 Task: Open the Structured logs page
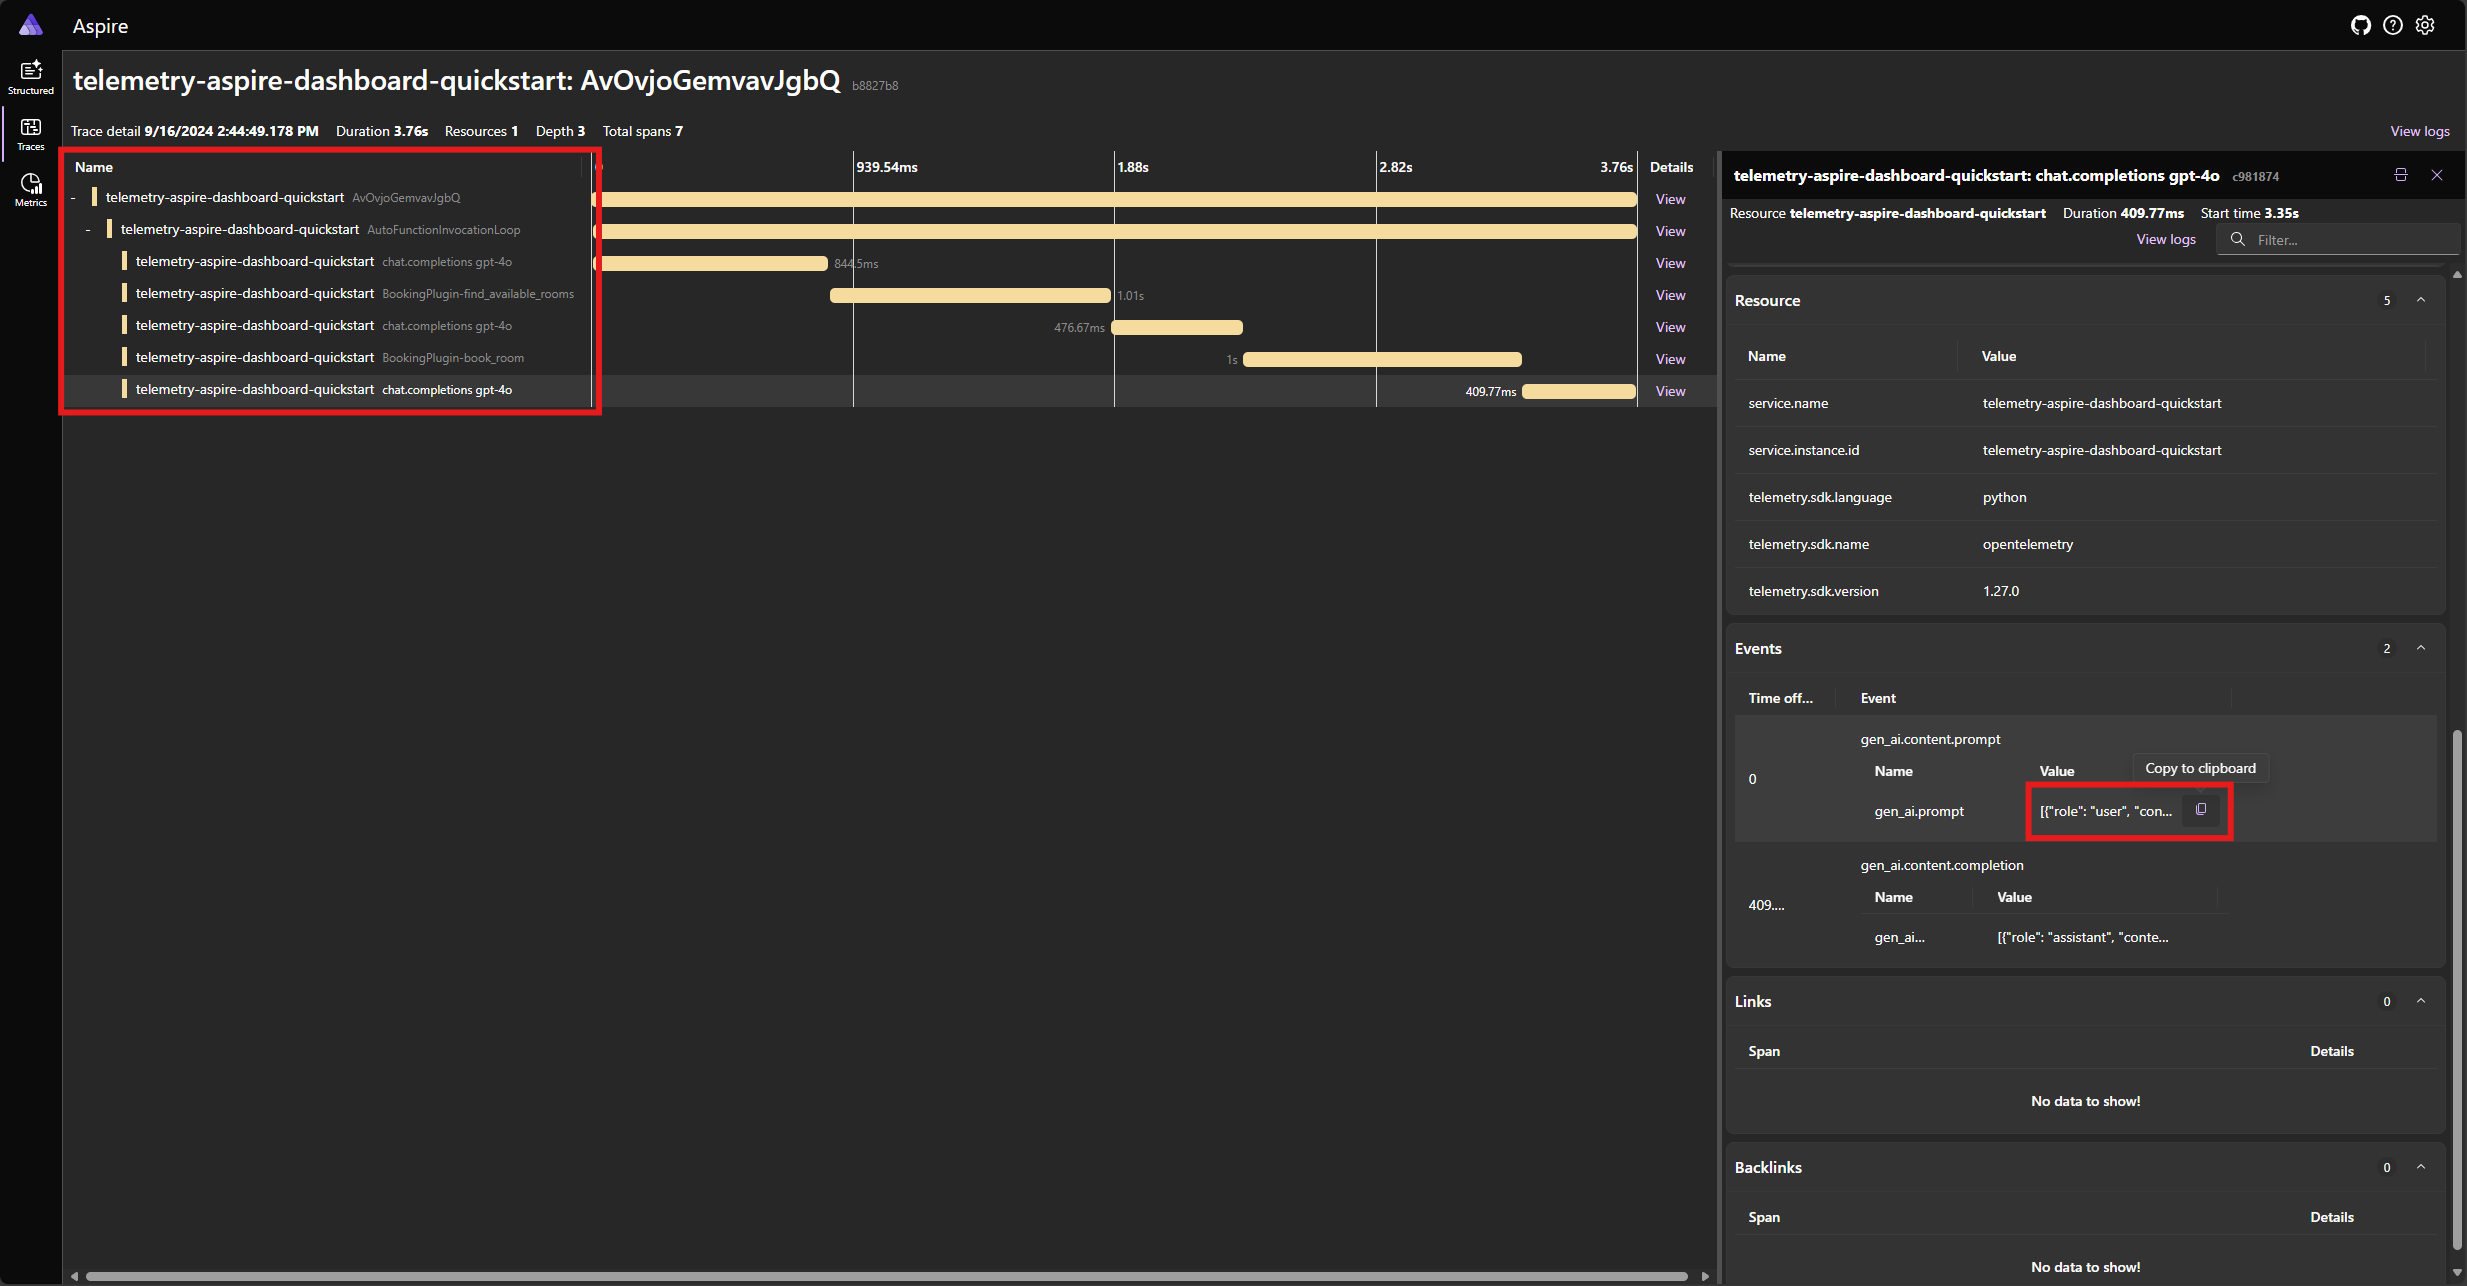[31, 77]
